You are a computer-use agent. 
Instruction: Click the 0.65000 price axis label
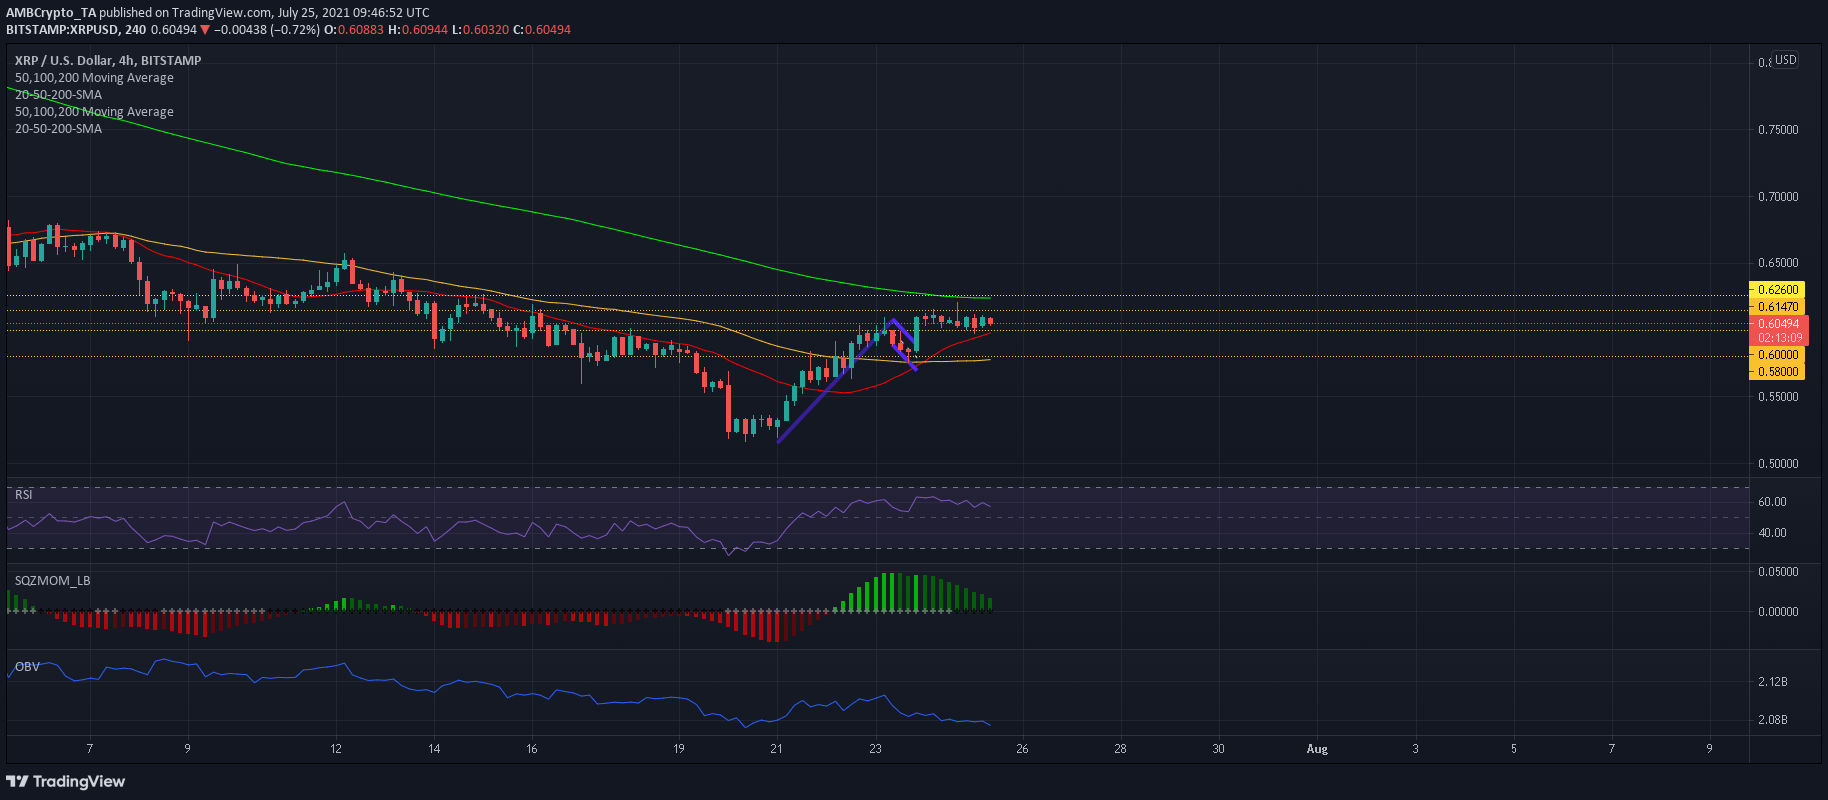pos(1778,263)
